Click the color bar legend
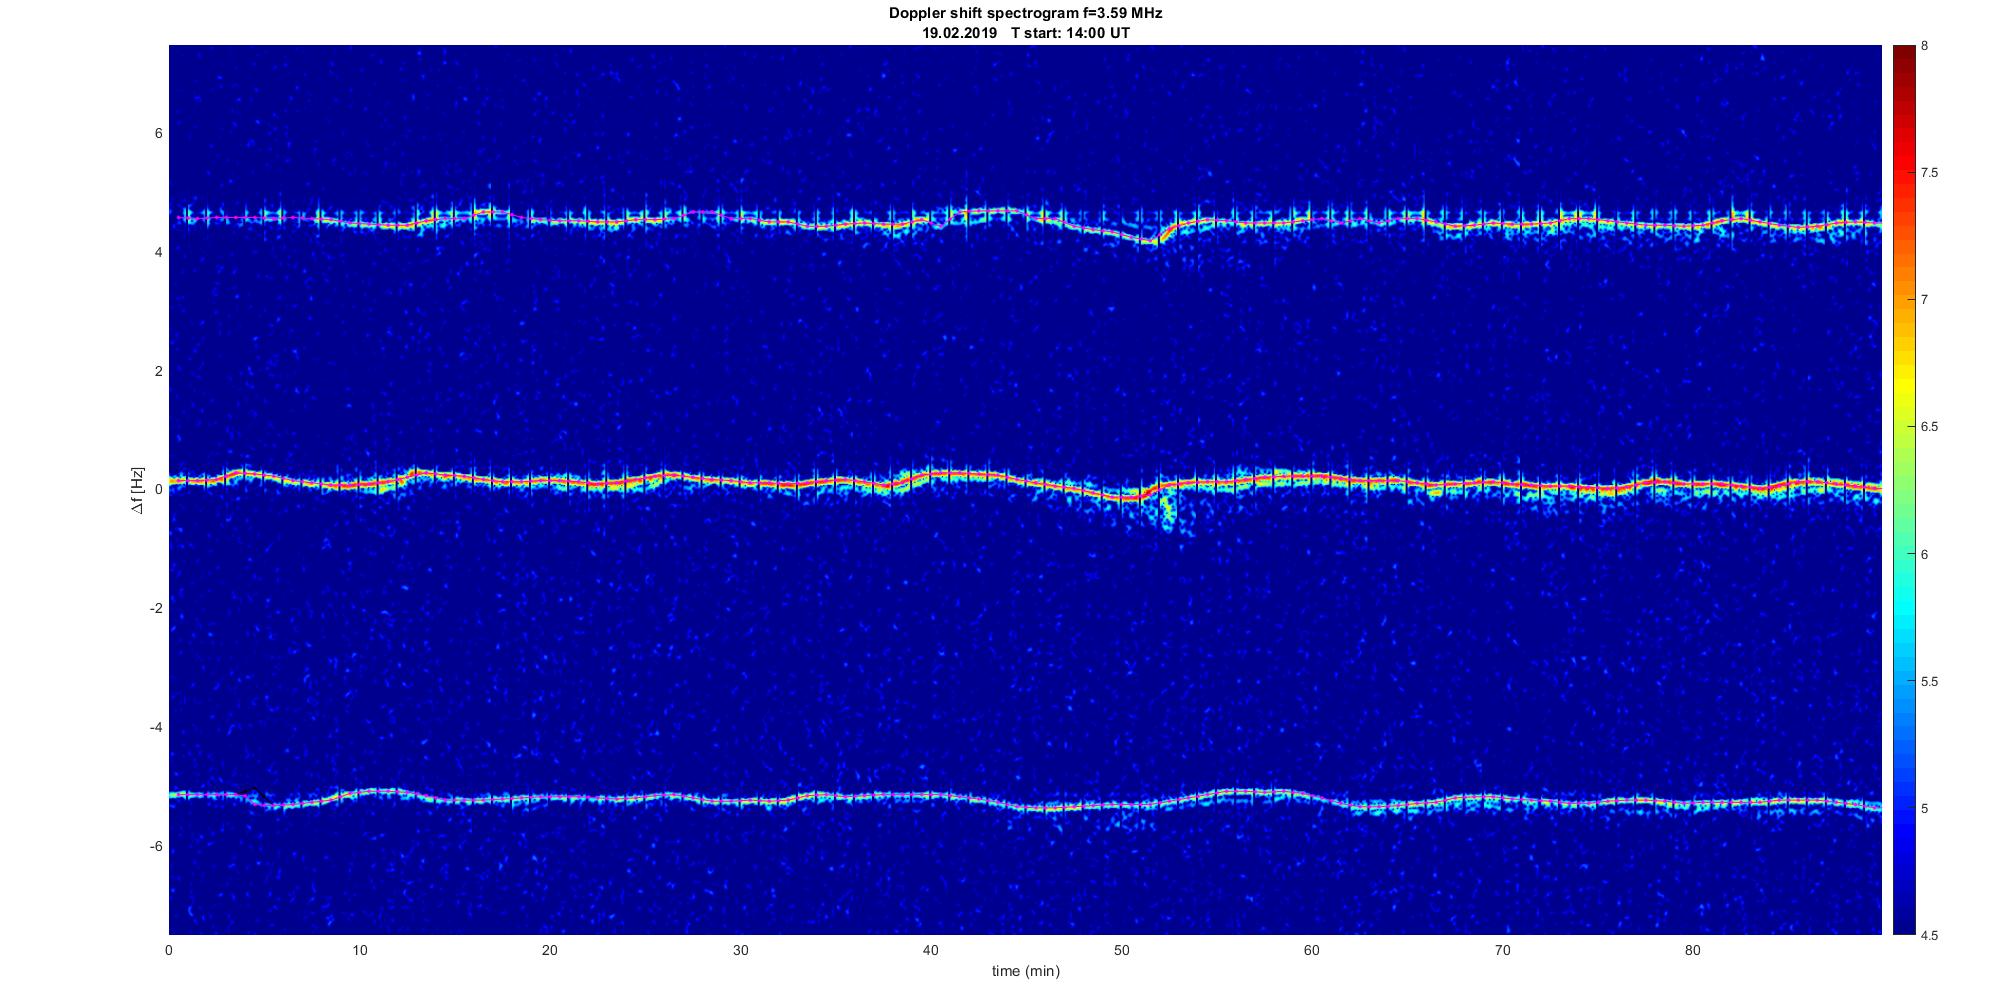This screenshot has width=2000, height=1003. pyautogui.click(x=1903, y=490)
